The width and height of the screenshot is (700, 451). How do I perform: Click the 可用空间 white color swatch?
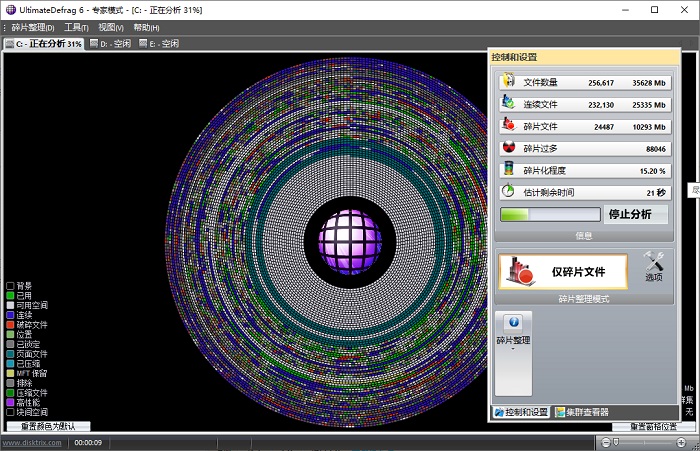coord(10,305)
